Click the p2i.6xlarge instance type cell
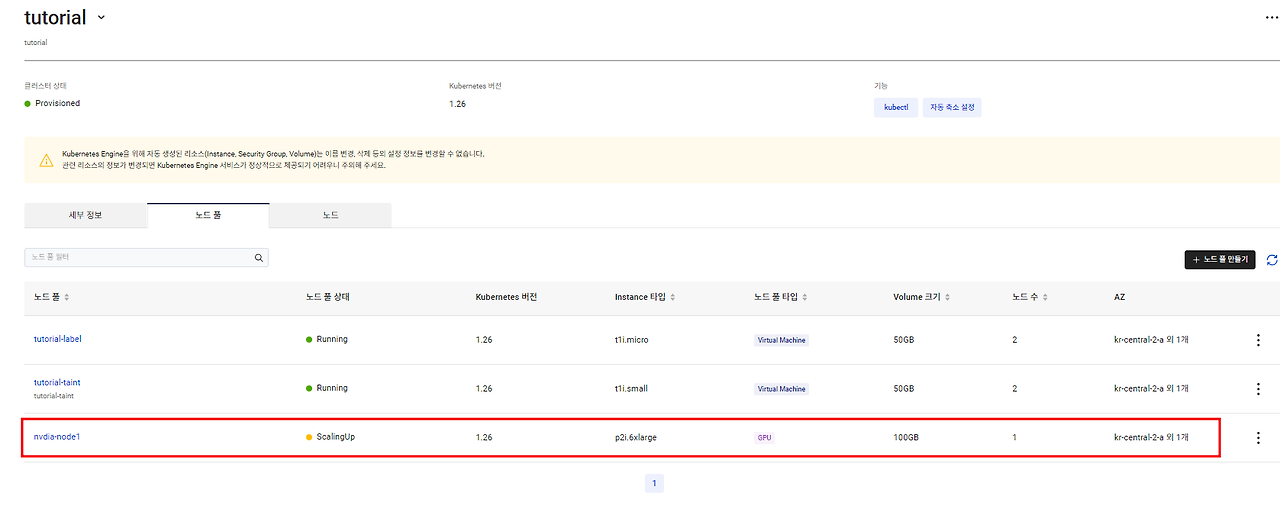1280x509 pixels. (636, 437)
